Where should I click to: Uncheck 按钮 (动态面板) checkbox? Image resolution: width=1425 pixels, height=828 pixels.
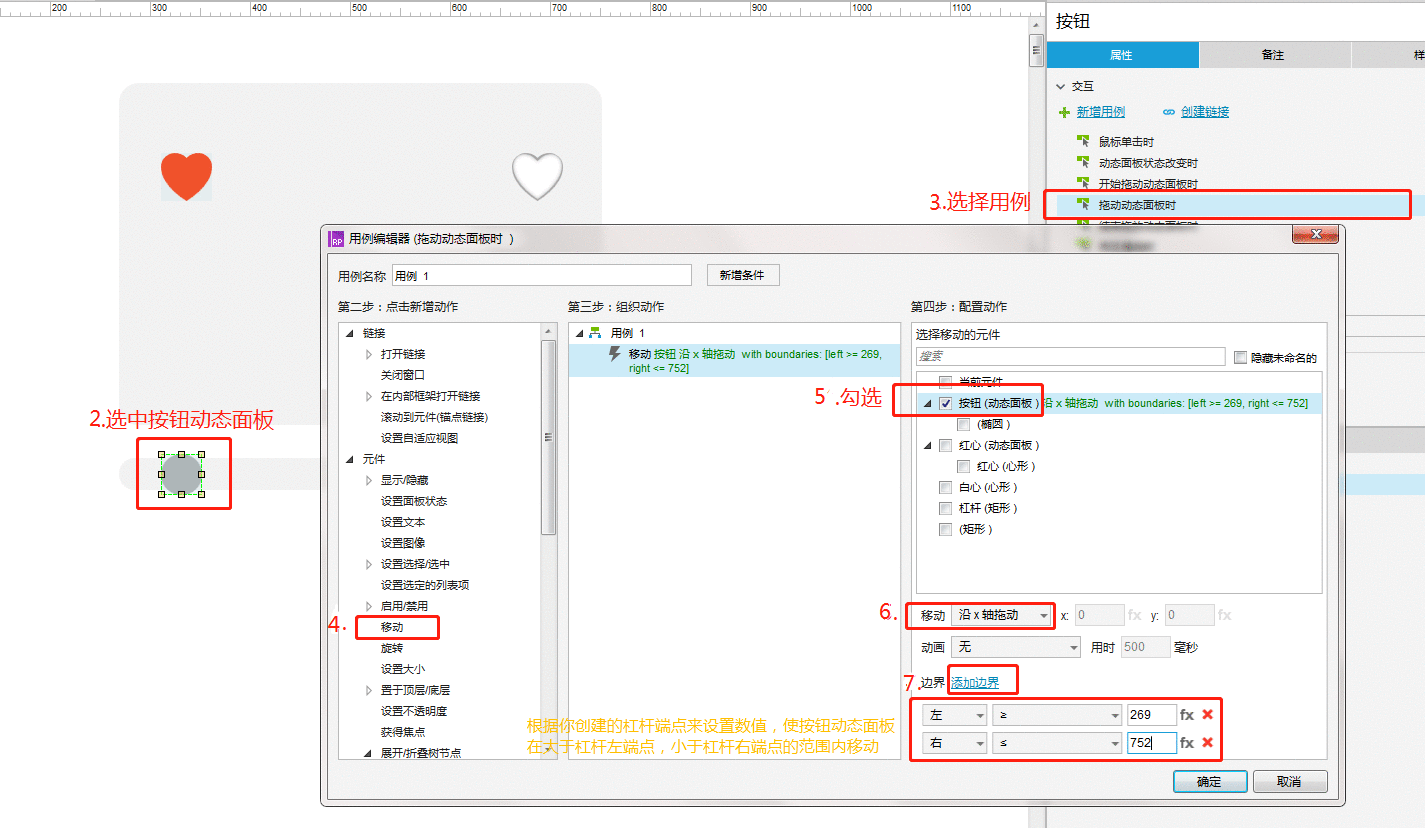click(x=945, y=403)
